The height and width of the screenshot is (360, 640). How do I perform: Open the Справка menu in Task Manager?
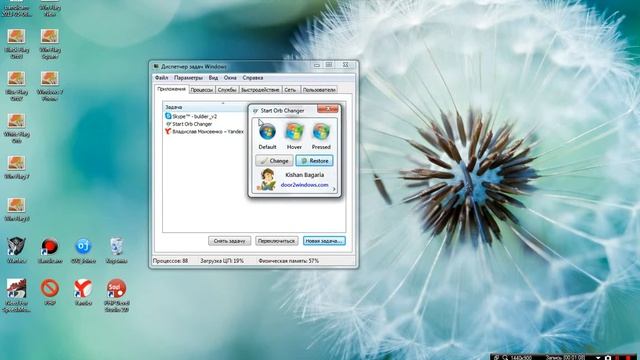[x=253, y=78]
